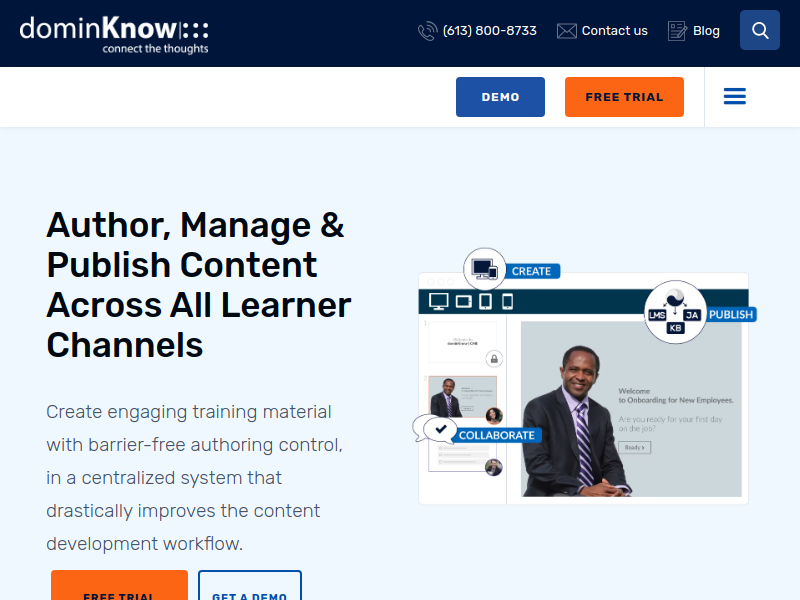Select the second slide thumbnail with man
Image resolution: width=800 pixels, height=600 pixels.
click(462, 397)
